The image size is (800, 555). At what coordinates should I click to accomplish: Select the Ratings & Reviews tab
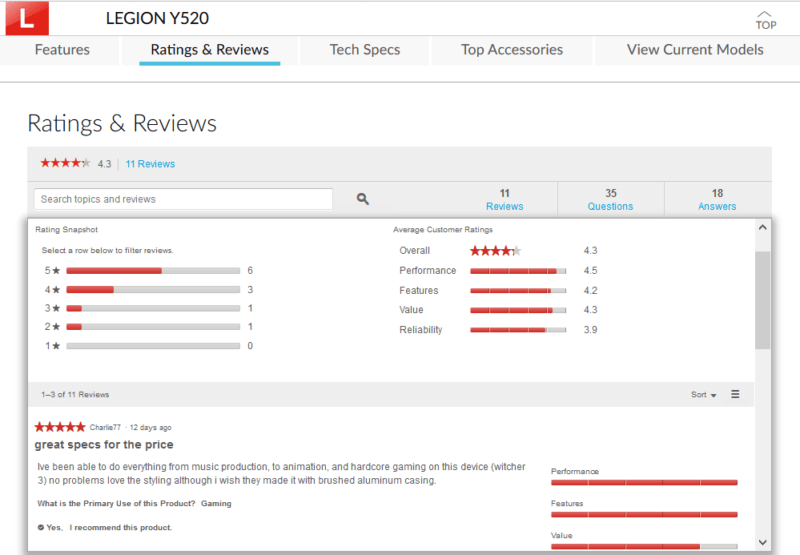tap(209, 49)
